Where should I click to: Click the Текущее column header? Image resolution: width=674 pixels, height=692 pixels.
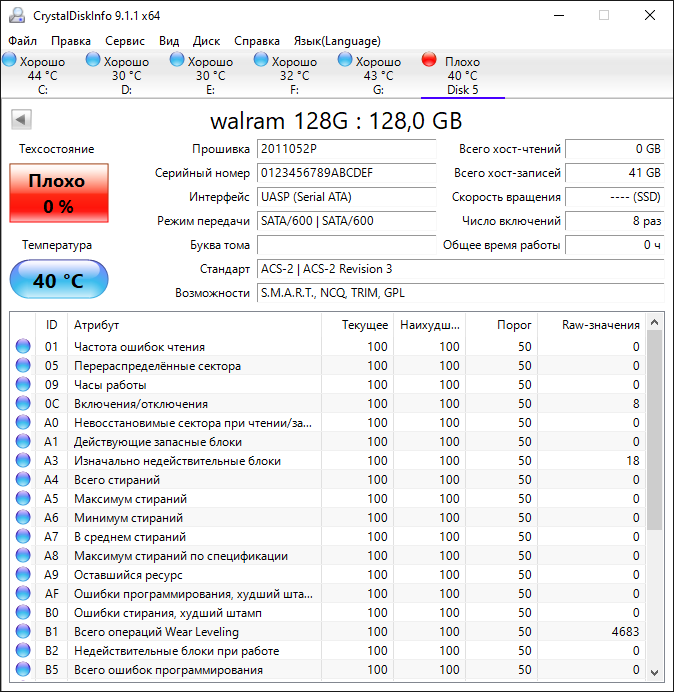(x=358, y=325)
